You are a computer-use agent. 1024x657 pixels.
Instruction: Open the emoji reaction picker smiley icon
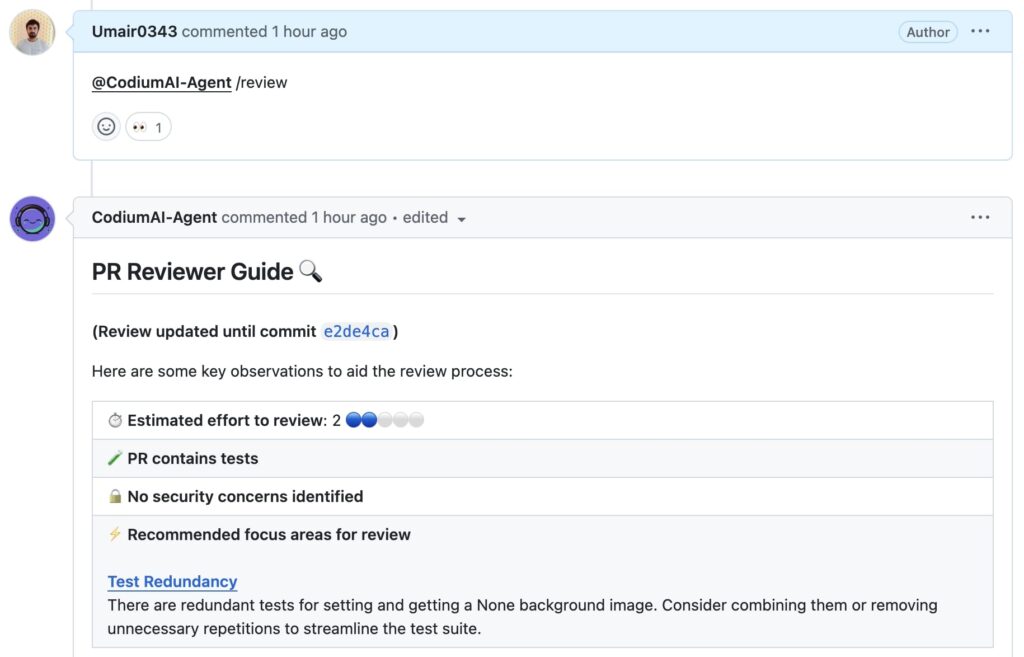105,127
